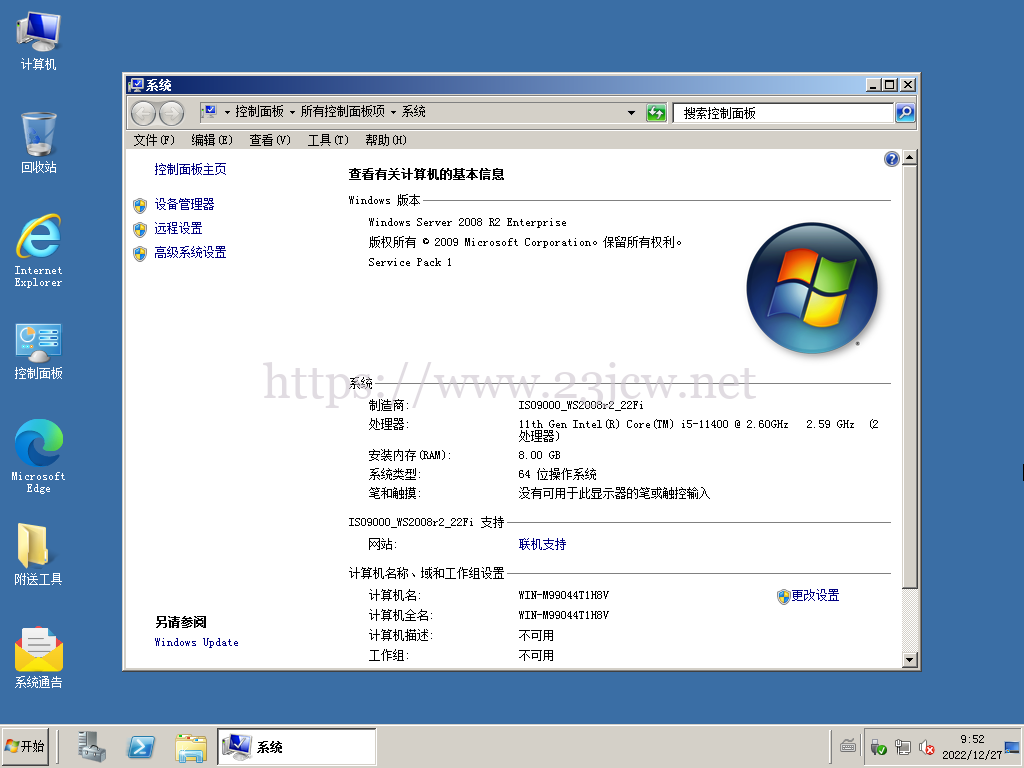Click the green refresh button

[656, 113]
